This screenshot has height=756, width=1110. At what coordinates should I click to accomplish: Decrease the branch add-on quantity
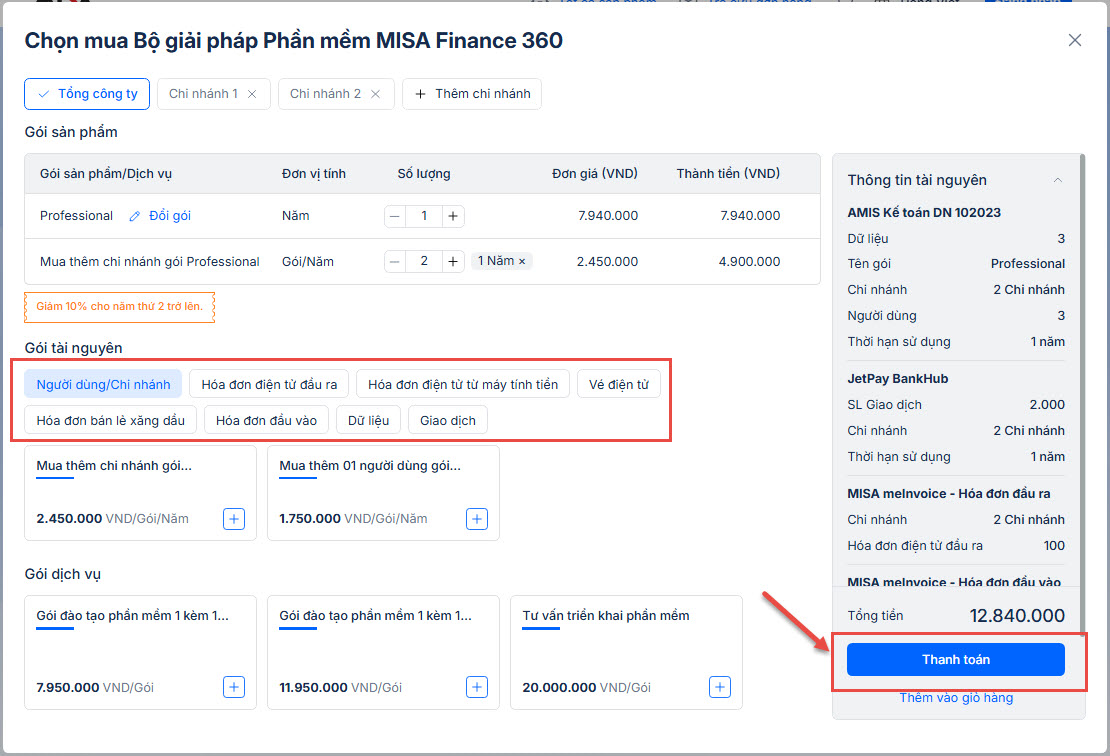[x=396, y=262]
